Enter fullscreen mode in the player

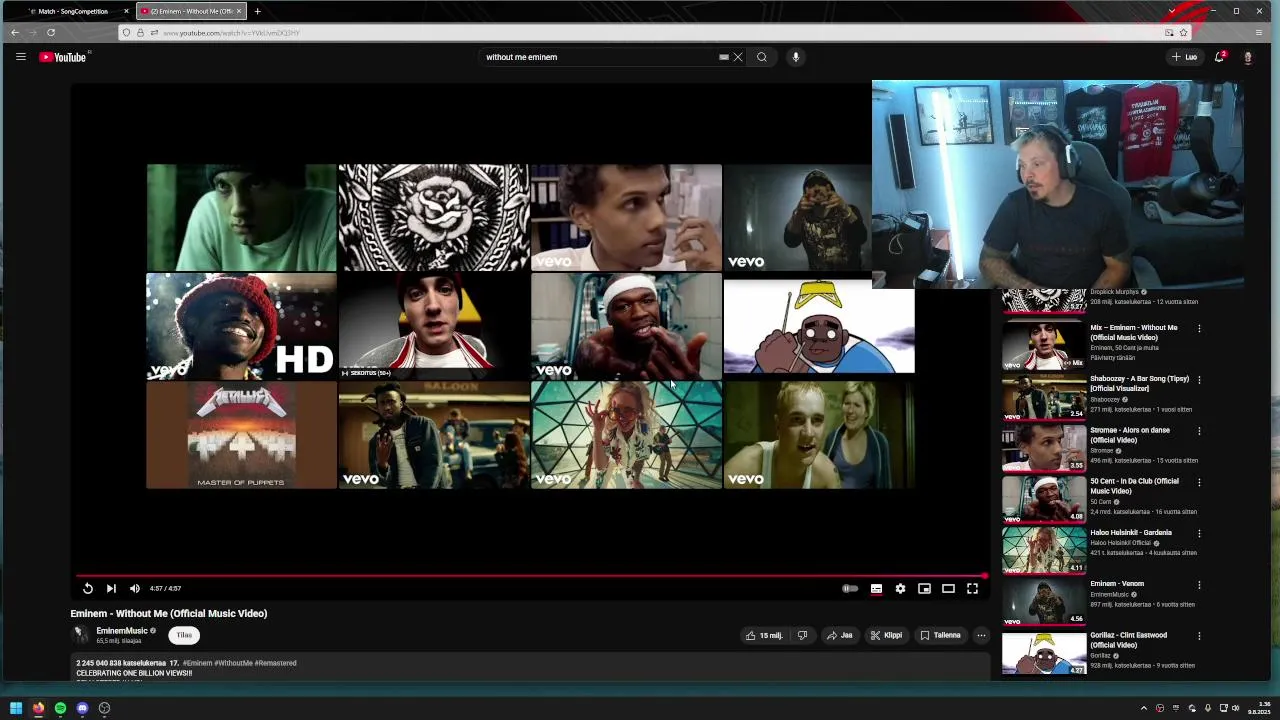pyautogui.click(x=972, y=589)
